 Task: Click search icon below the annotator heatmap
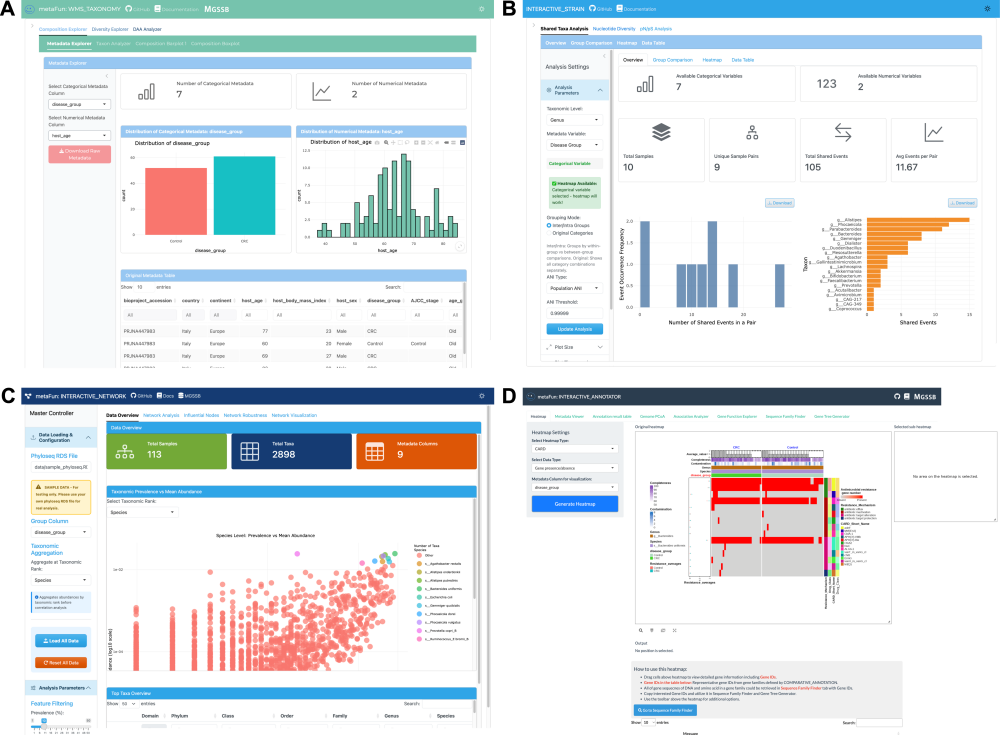(x=641, y=630)
